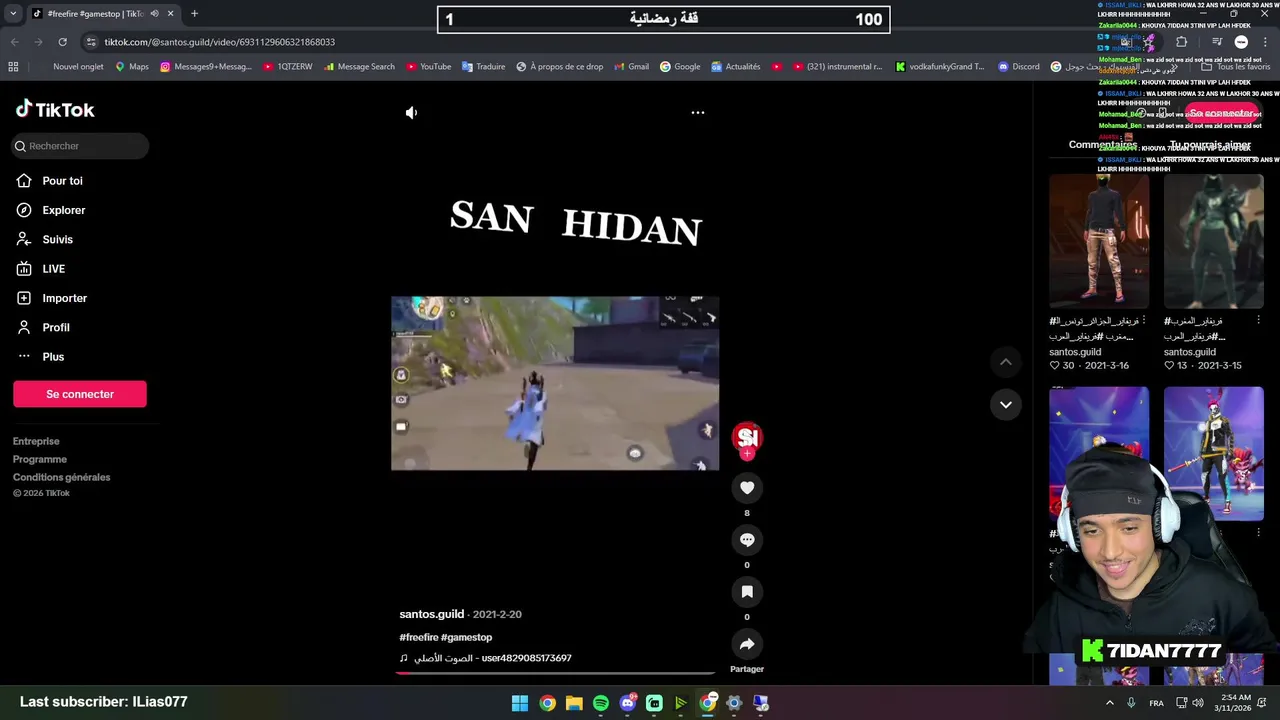The width and height of the screenshot is (1280, 720).
Task: Open the Gmail bookmark
Action: (631, 67)
